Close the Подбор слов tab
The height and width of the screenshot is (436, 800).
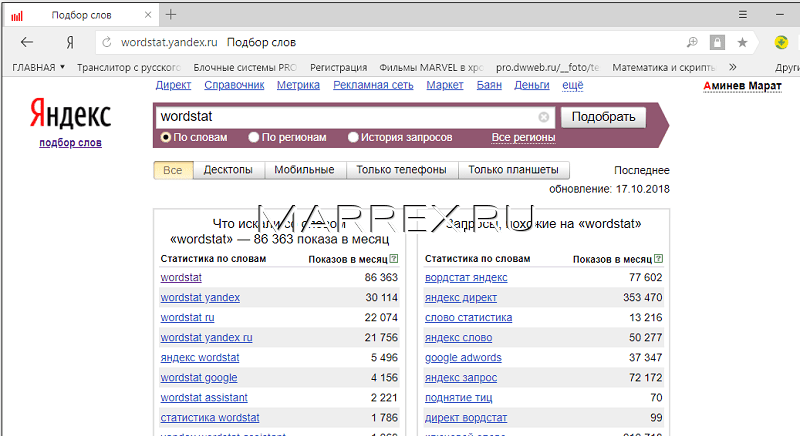click(x=148, y=15)
